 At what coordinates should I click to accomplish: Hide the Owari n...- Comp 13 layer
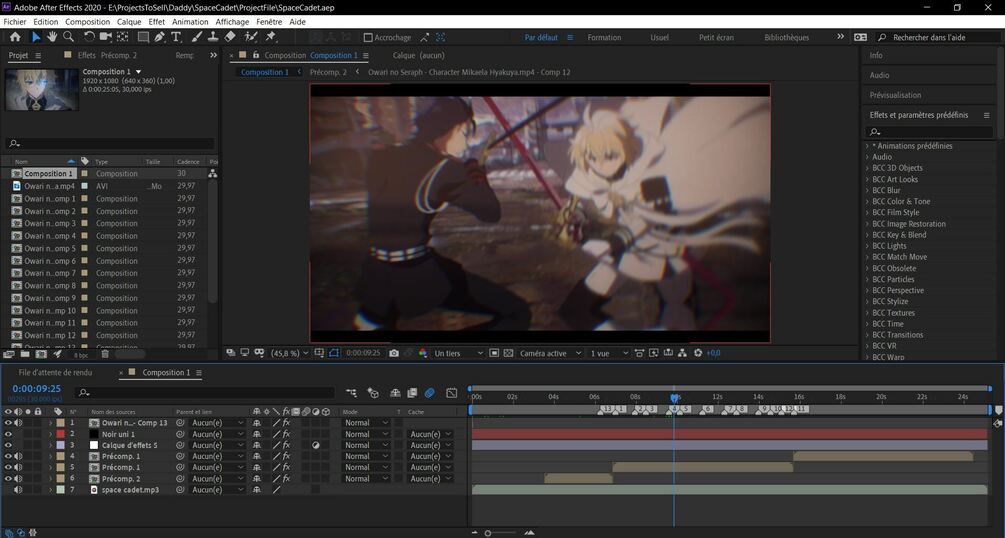pos(8,423)
